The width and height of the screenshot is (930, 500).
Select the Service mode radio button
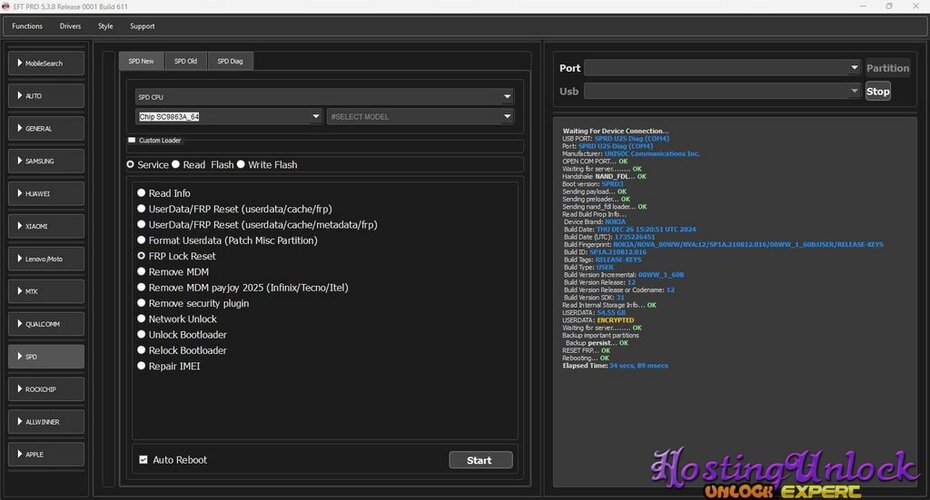[x=130, y=164]
